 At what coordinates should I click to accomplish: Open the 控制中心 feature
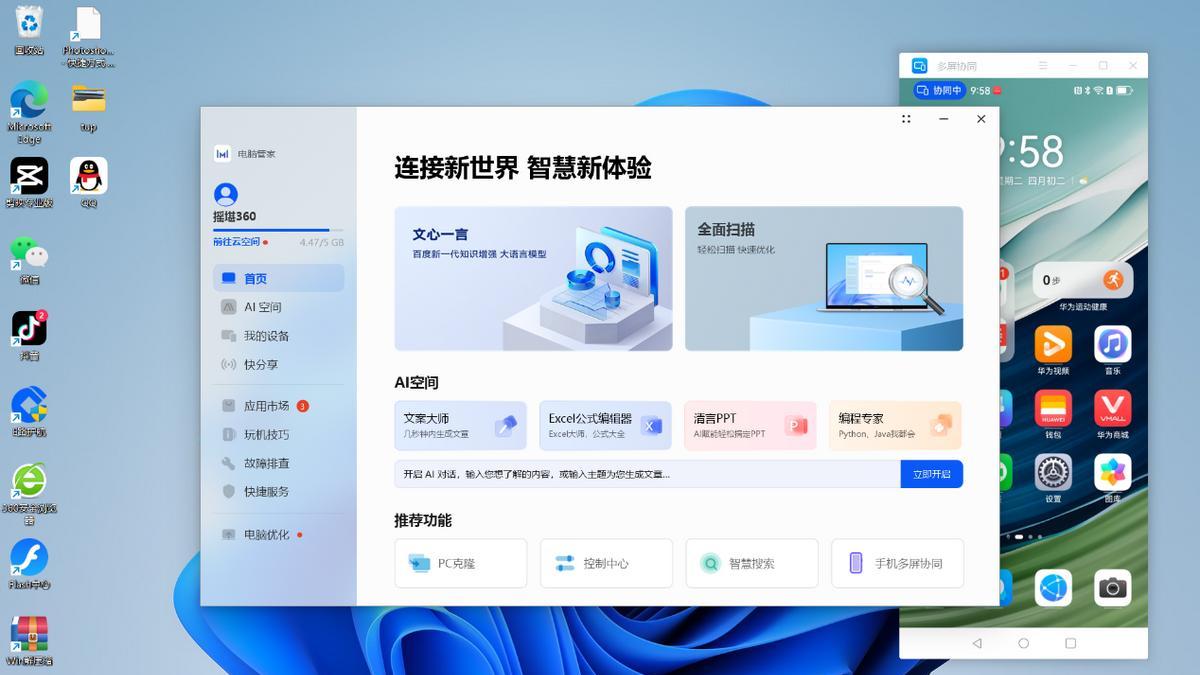[x=606, y=563]
